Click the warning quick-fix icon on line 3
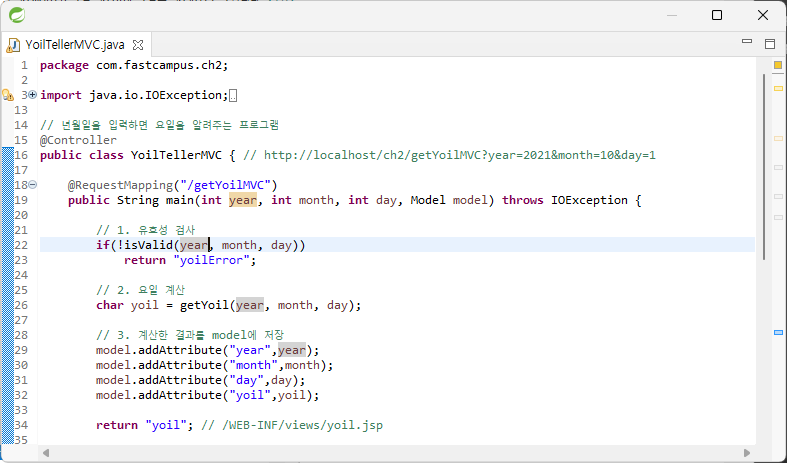Screen dimensions: 787x463 (8, 95)
